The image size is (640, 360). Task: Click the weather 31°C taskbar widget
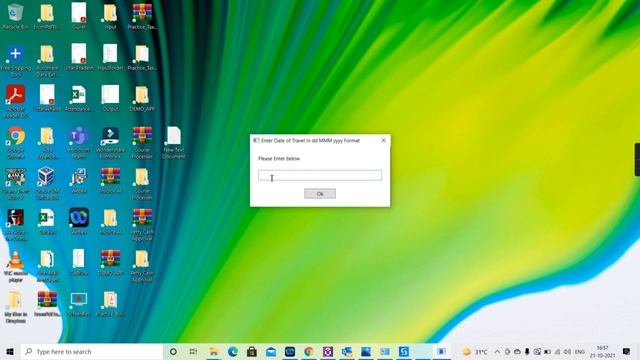point(475,351)
